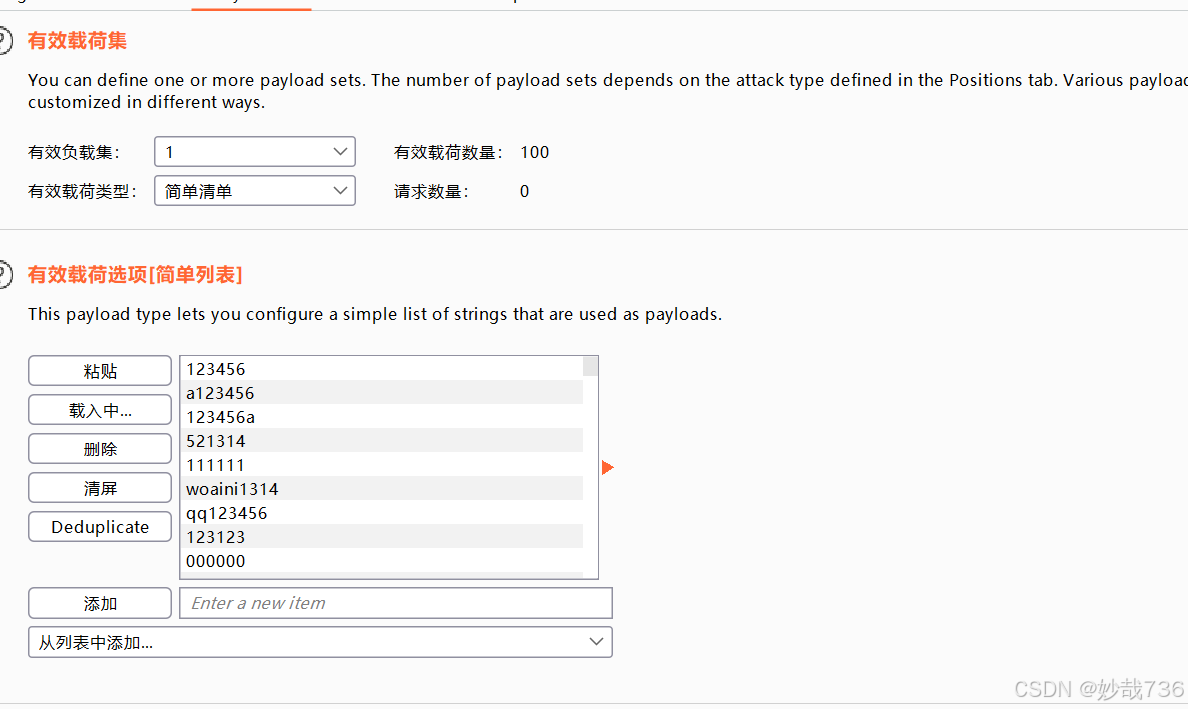
Task: Click the 载入中 button
Action: click(x=100, y=410)
